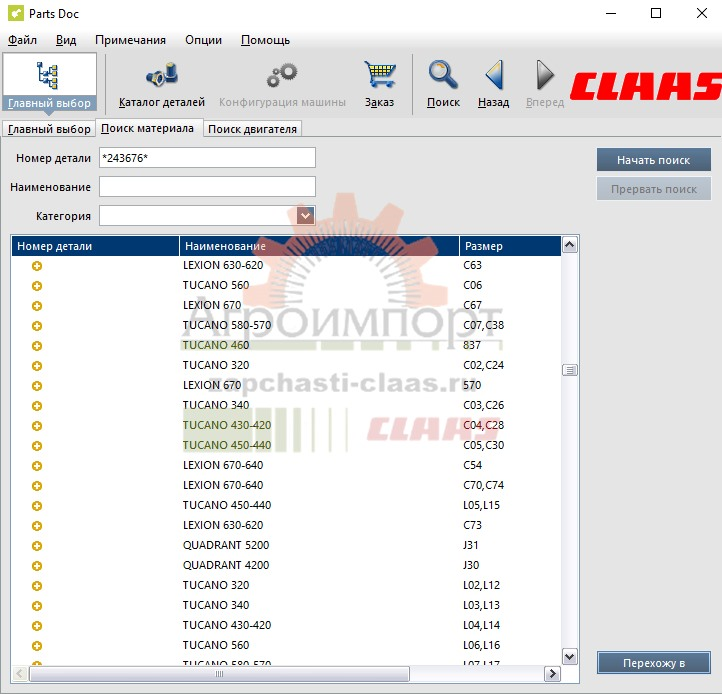Image resolution: width=722 pixels, height=694 pixels.
Task: Click Прервать поиск button
Action: point(653,189)
